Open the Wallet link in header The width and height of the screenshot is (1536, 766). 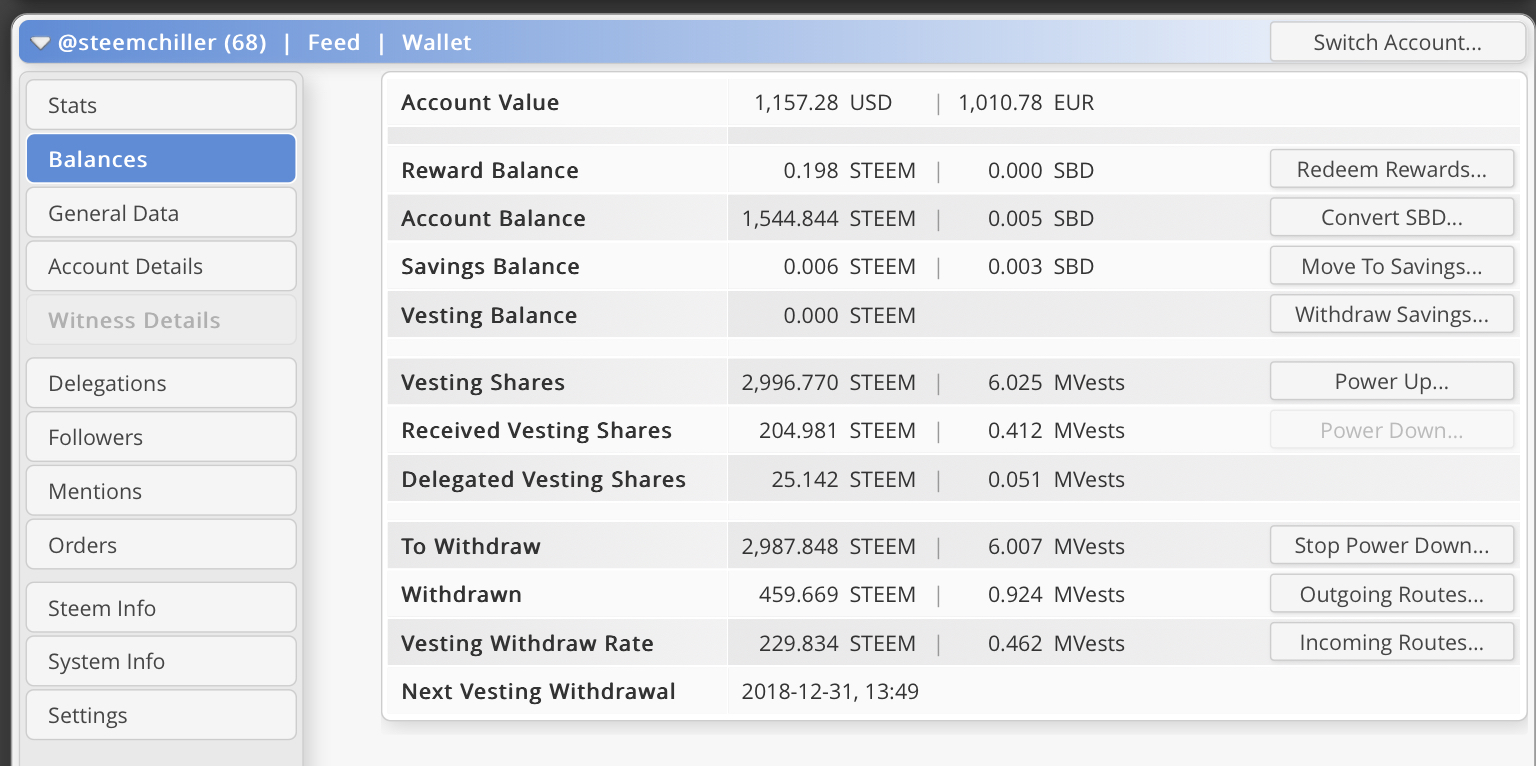437,43
